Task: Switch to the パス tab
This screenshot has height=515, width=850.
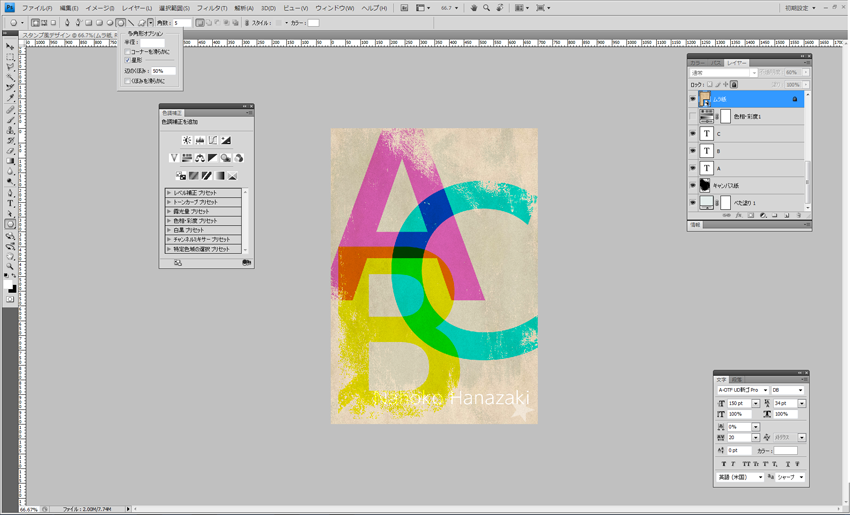Action: 716,63
